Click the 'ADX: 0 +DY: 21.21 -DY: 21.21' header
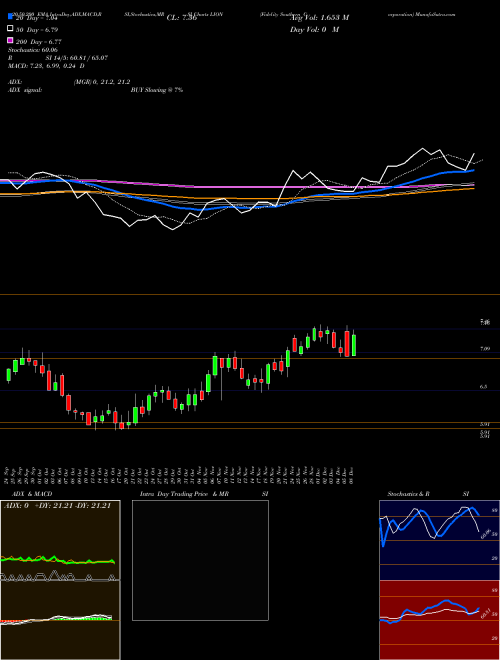 pos(57,506)
